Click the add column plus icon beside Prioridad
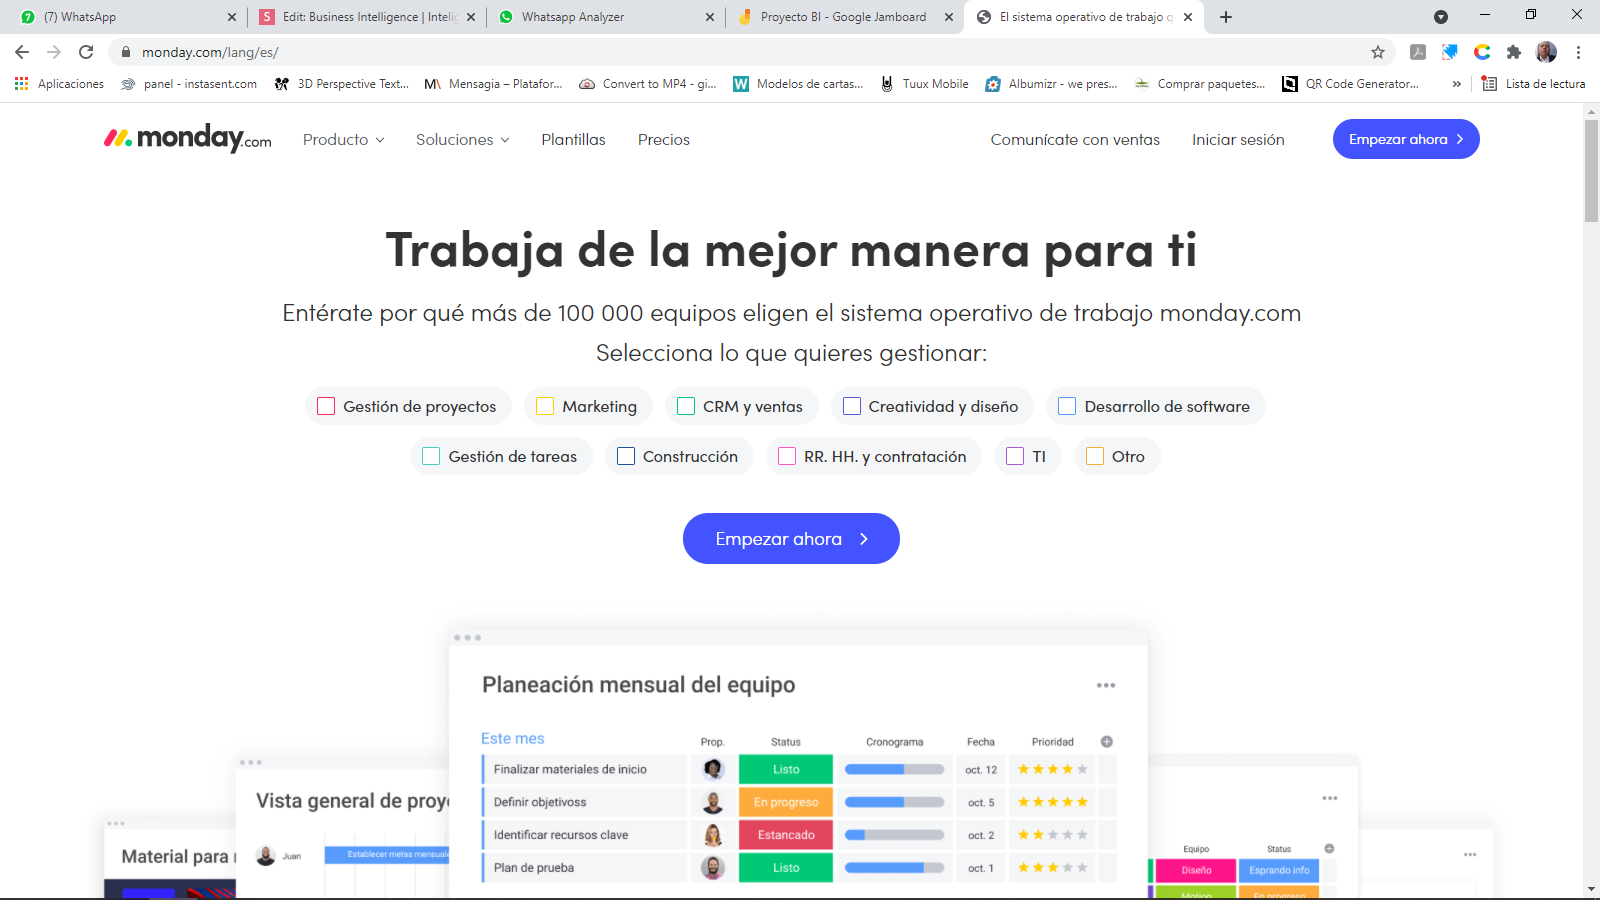The width and height of the screenshot is (1600, 900). coord(1107,742)
